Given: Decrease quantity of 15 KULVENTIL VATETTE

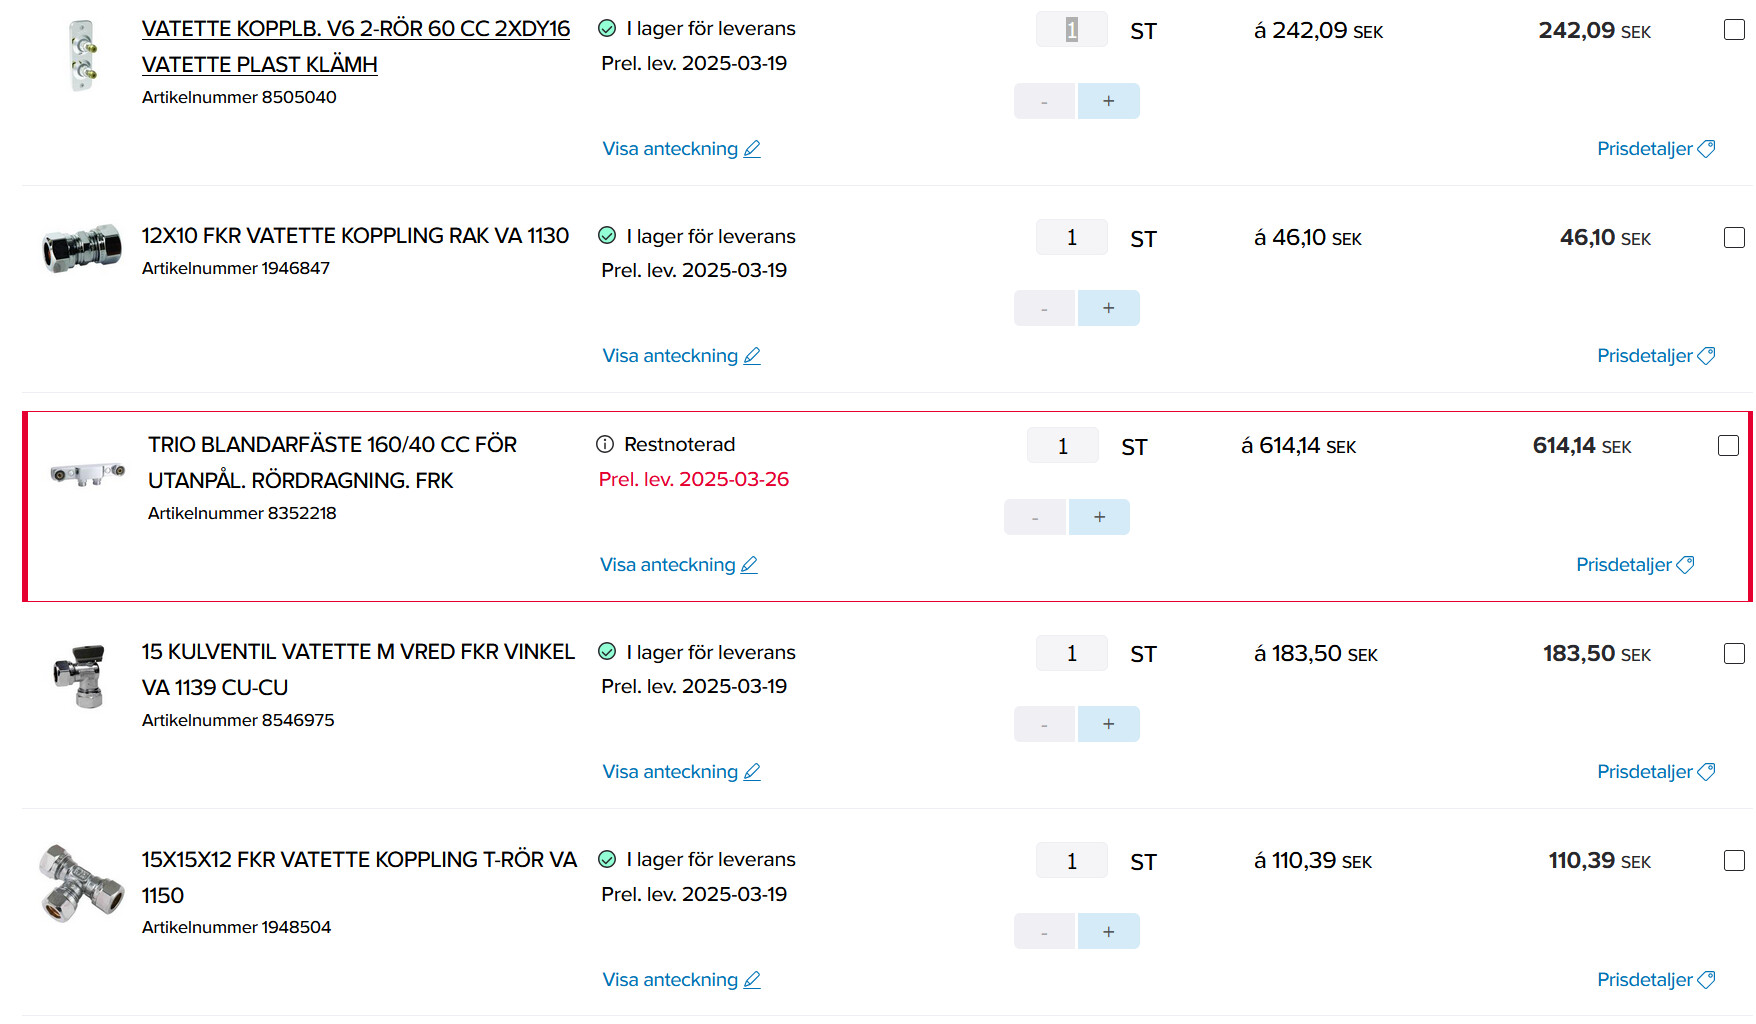Looking at the screenshot, I should point(1044,724).
